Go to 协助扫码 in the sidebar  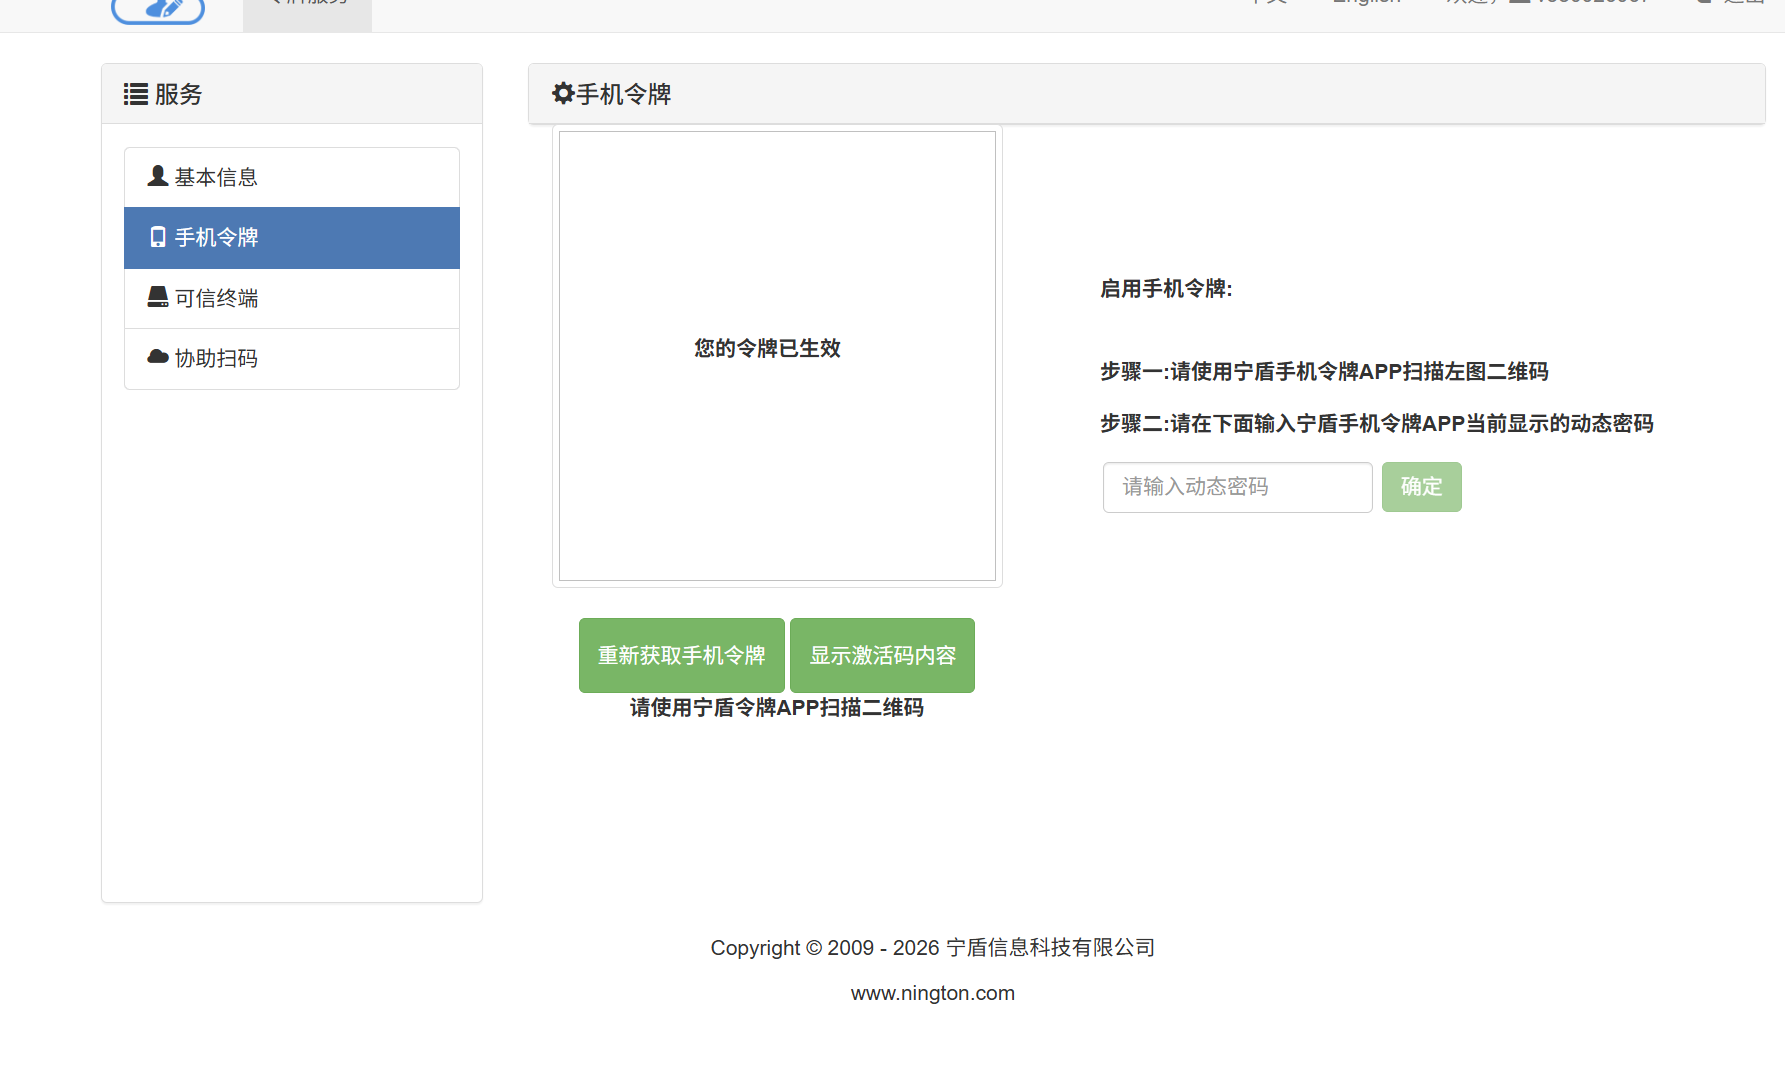(292, 358)
